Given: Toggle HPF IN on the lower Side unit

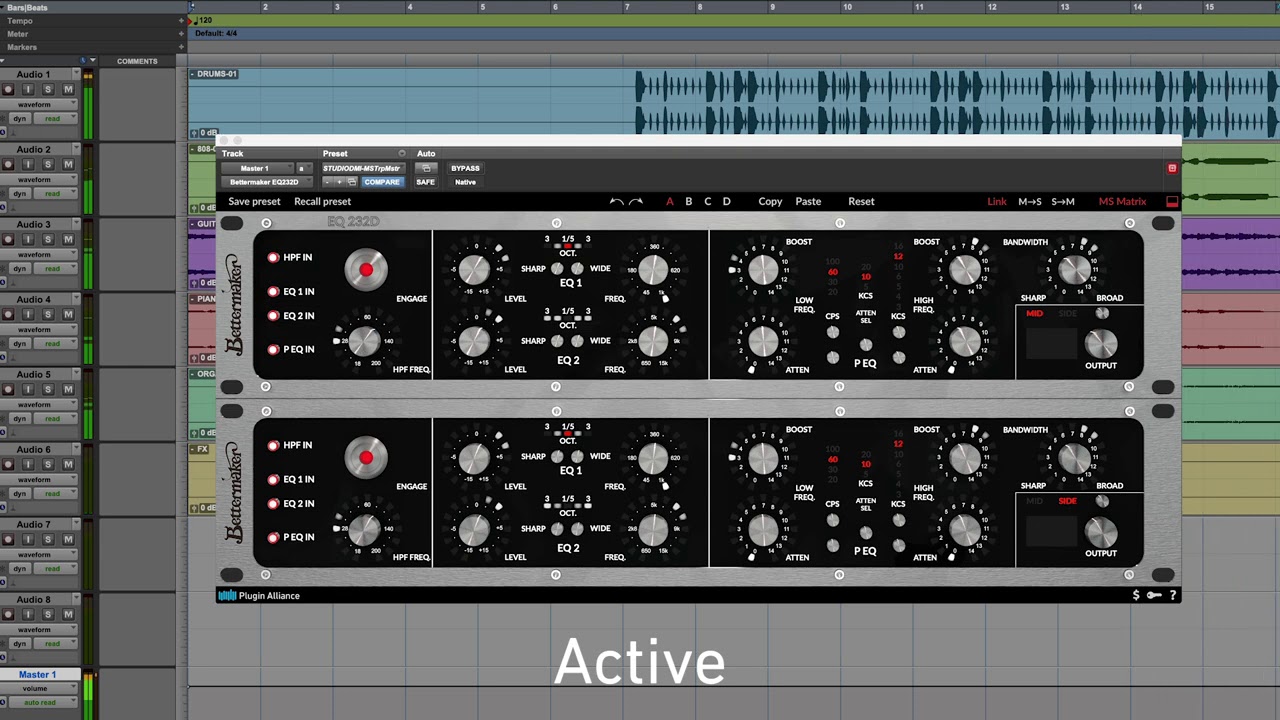Looking at the screenshot, I should pyautogui.click(x=273, y=446).
